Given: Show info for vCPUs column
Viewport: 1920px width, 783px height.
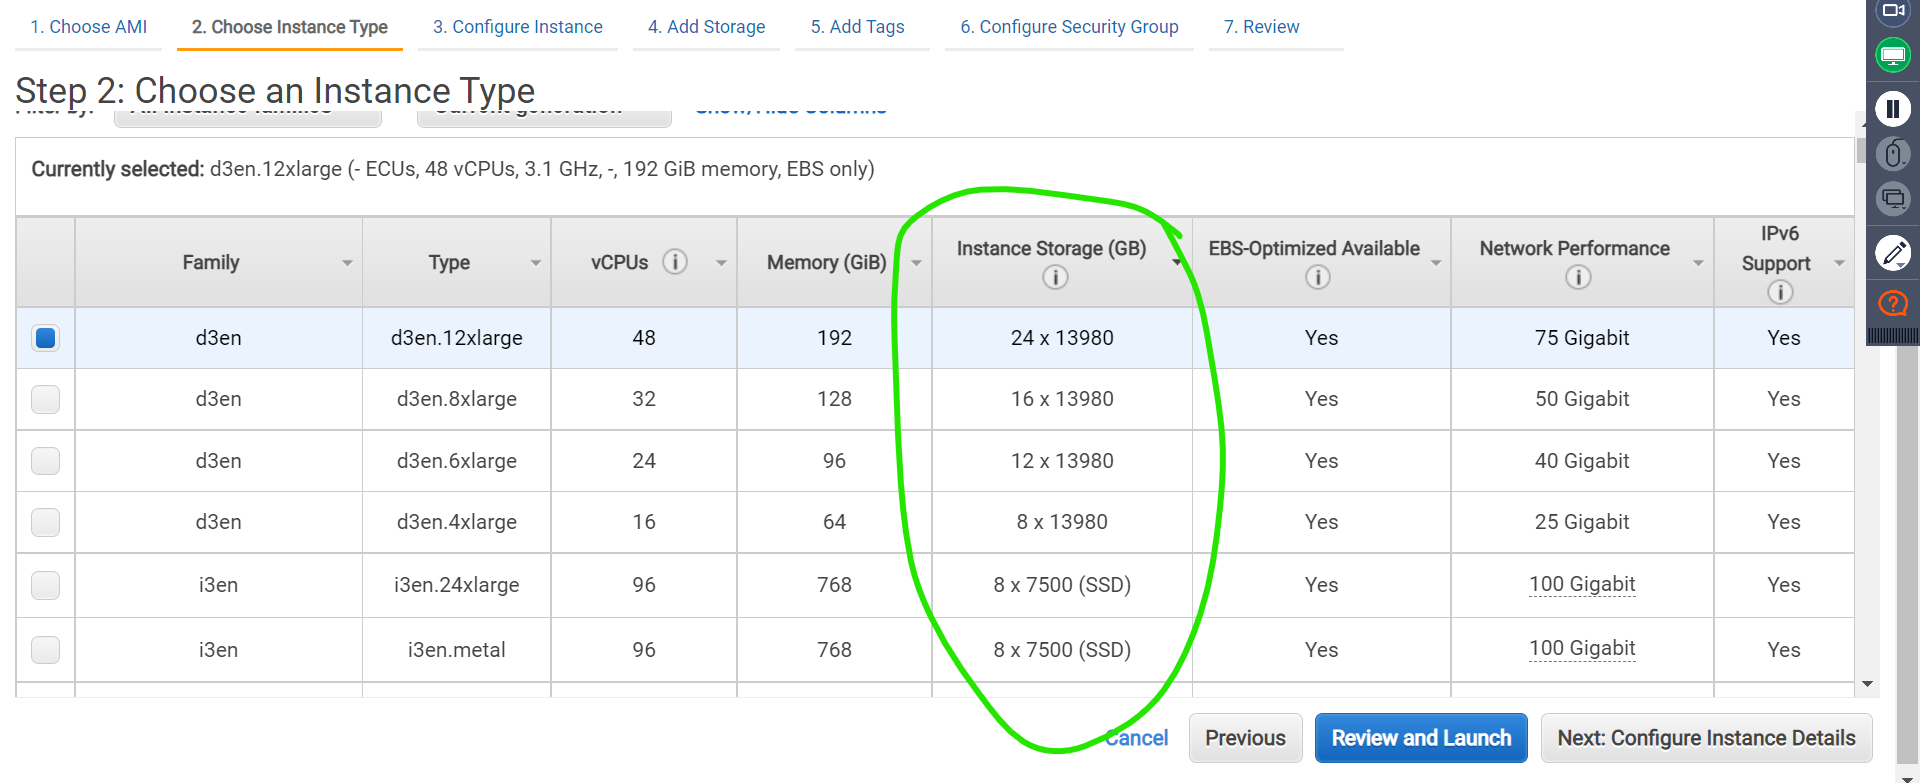Looking at the screenshot, I should (x=675, y=262).
